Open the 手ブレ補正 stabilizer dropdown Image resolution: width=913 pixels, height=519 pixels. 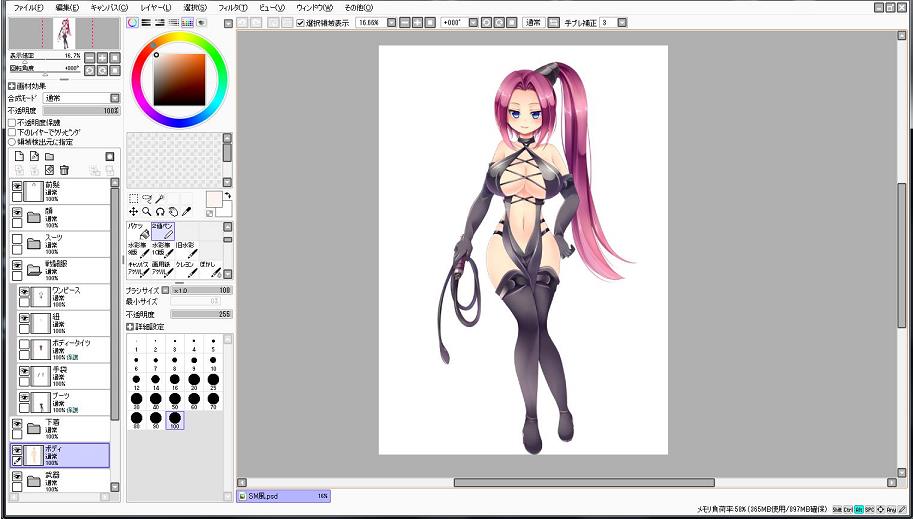[621, 22]
